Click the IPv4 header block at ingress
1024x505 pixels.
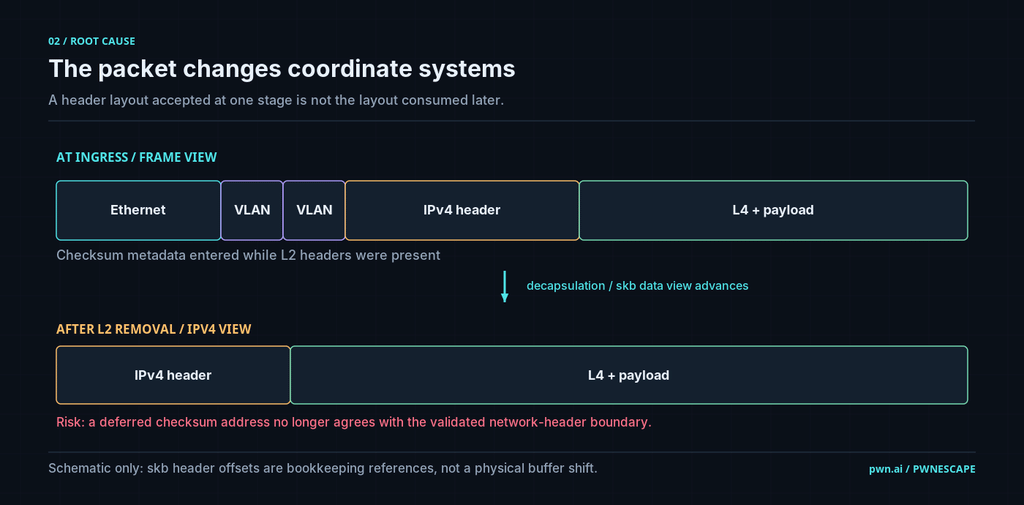[462, 210]
